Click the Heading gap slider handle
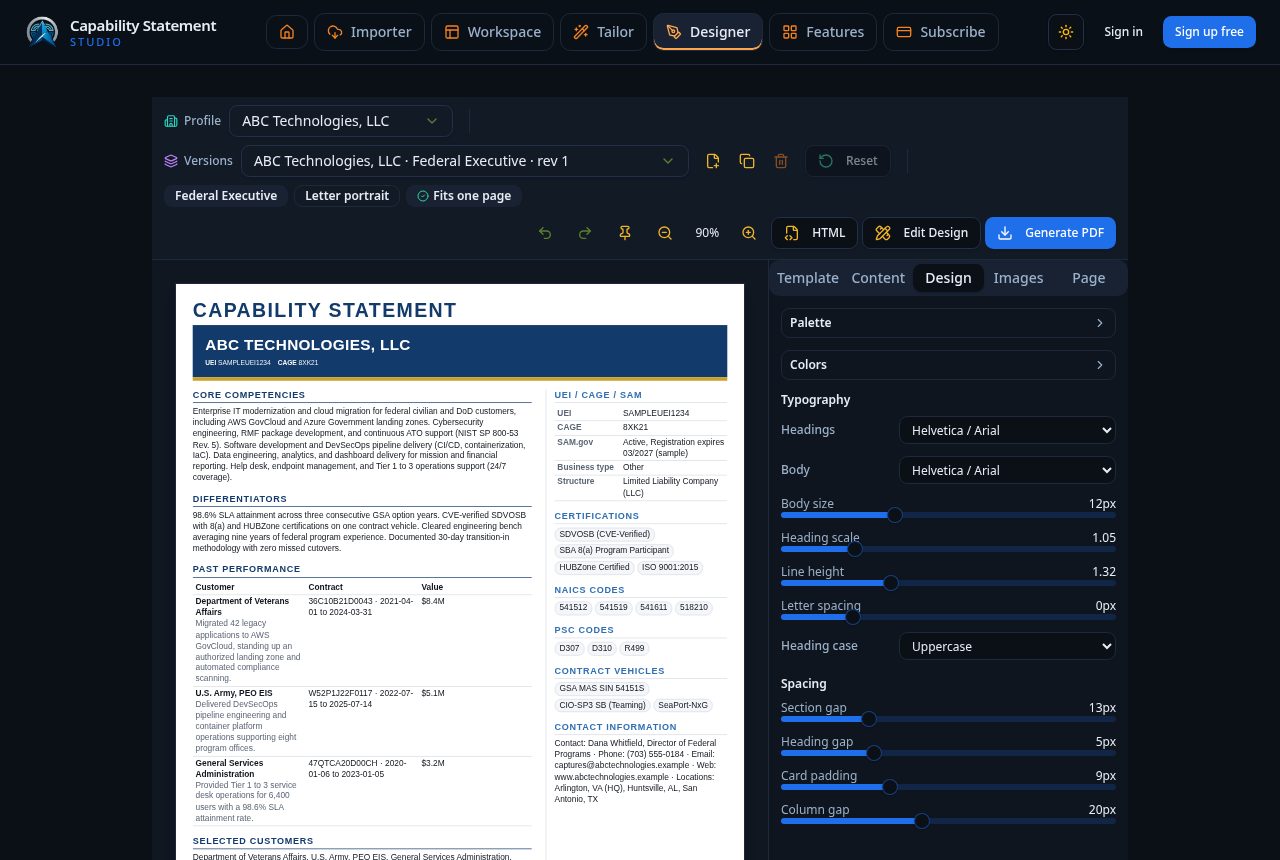Screen dimensions: 1280x860 click(874, 753)
